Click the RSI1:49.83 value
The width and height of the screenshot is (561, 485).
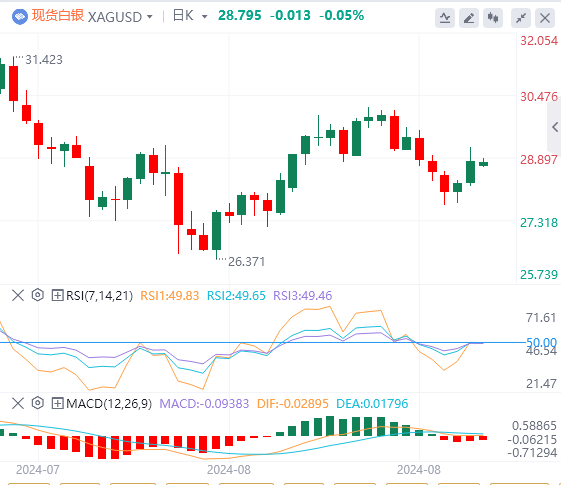[x=170, y=296]
